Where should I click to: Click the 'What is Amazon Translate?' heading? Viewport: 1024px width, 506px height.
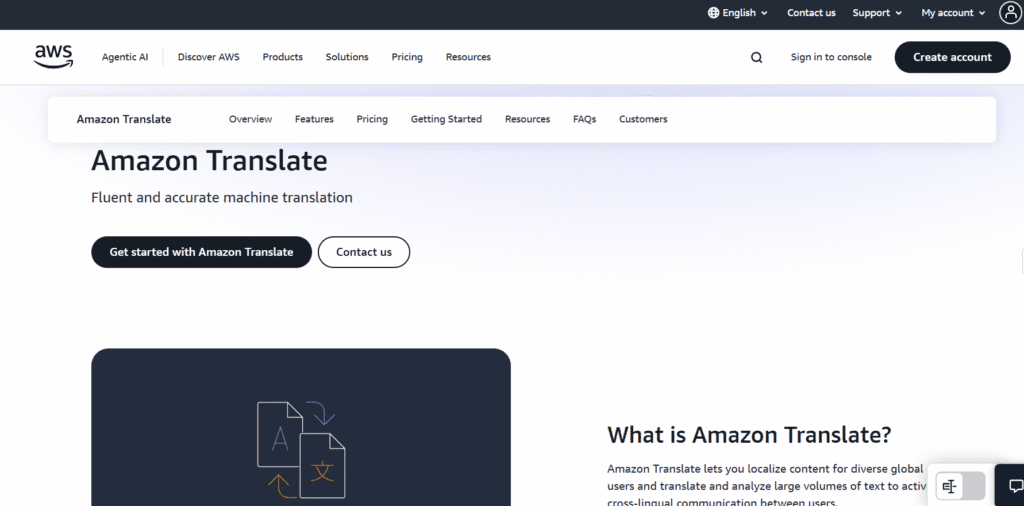point(749,434)
